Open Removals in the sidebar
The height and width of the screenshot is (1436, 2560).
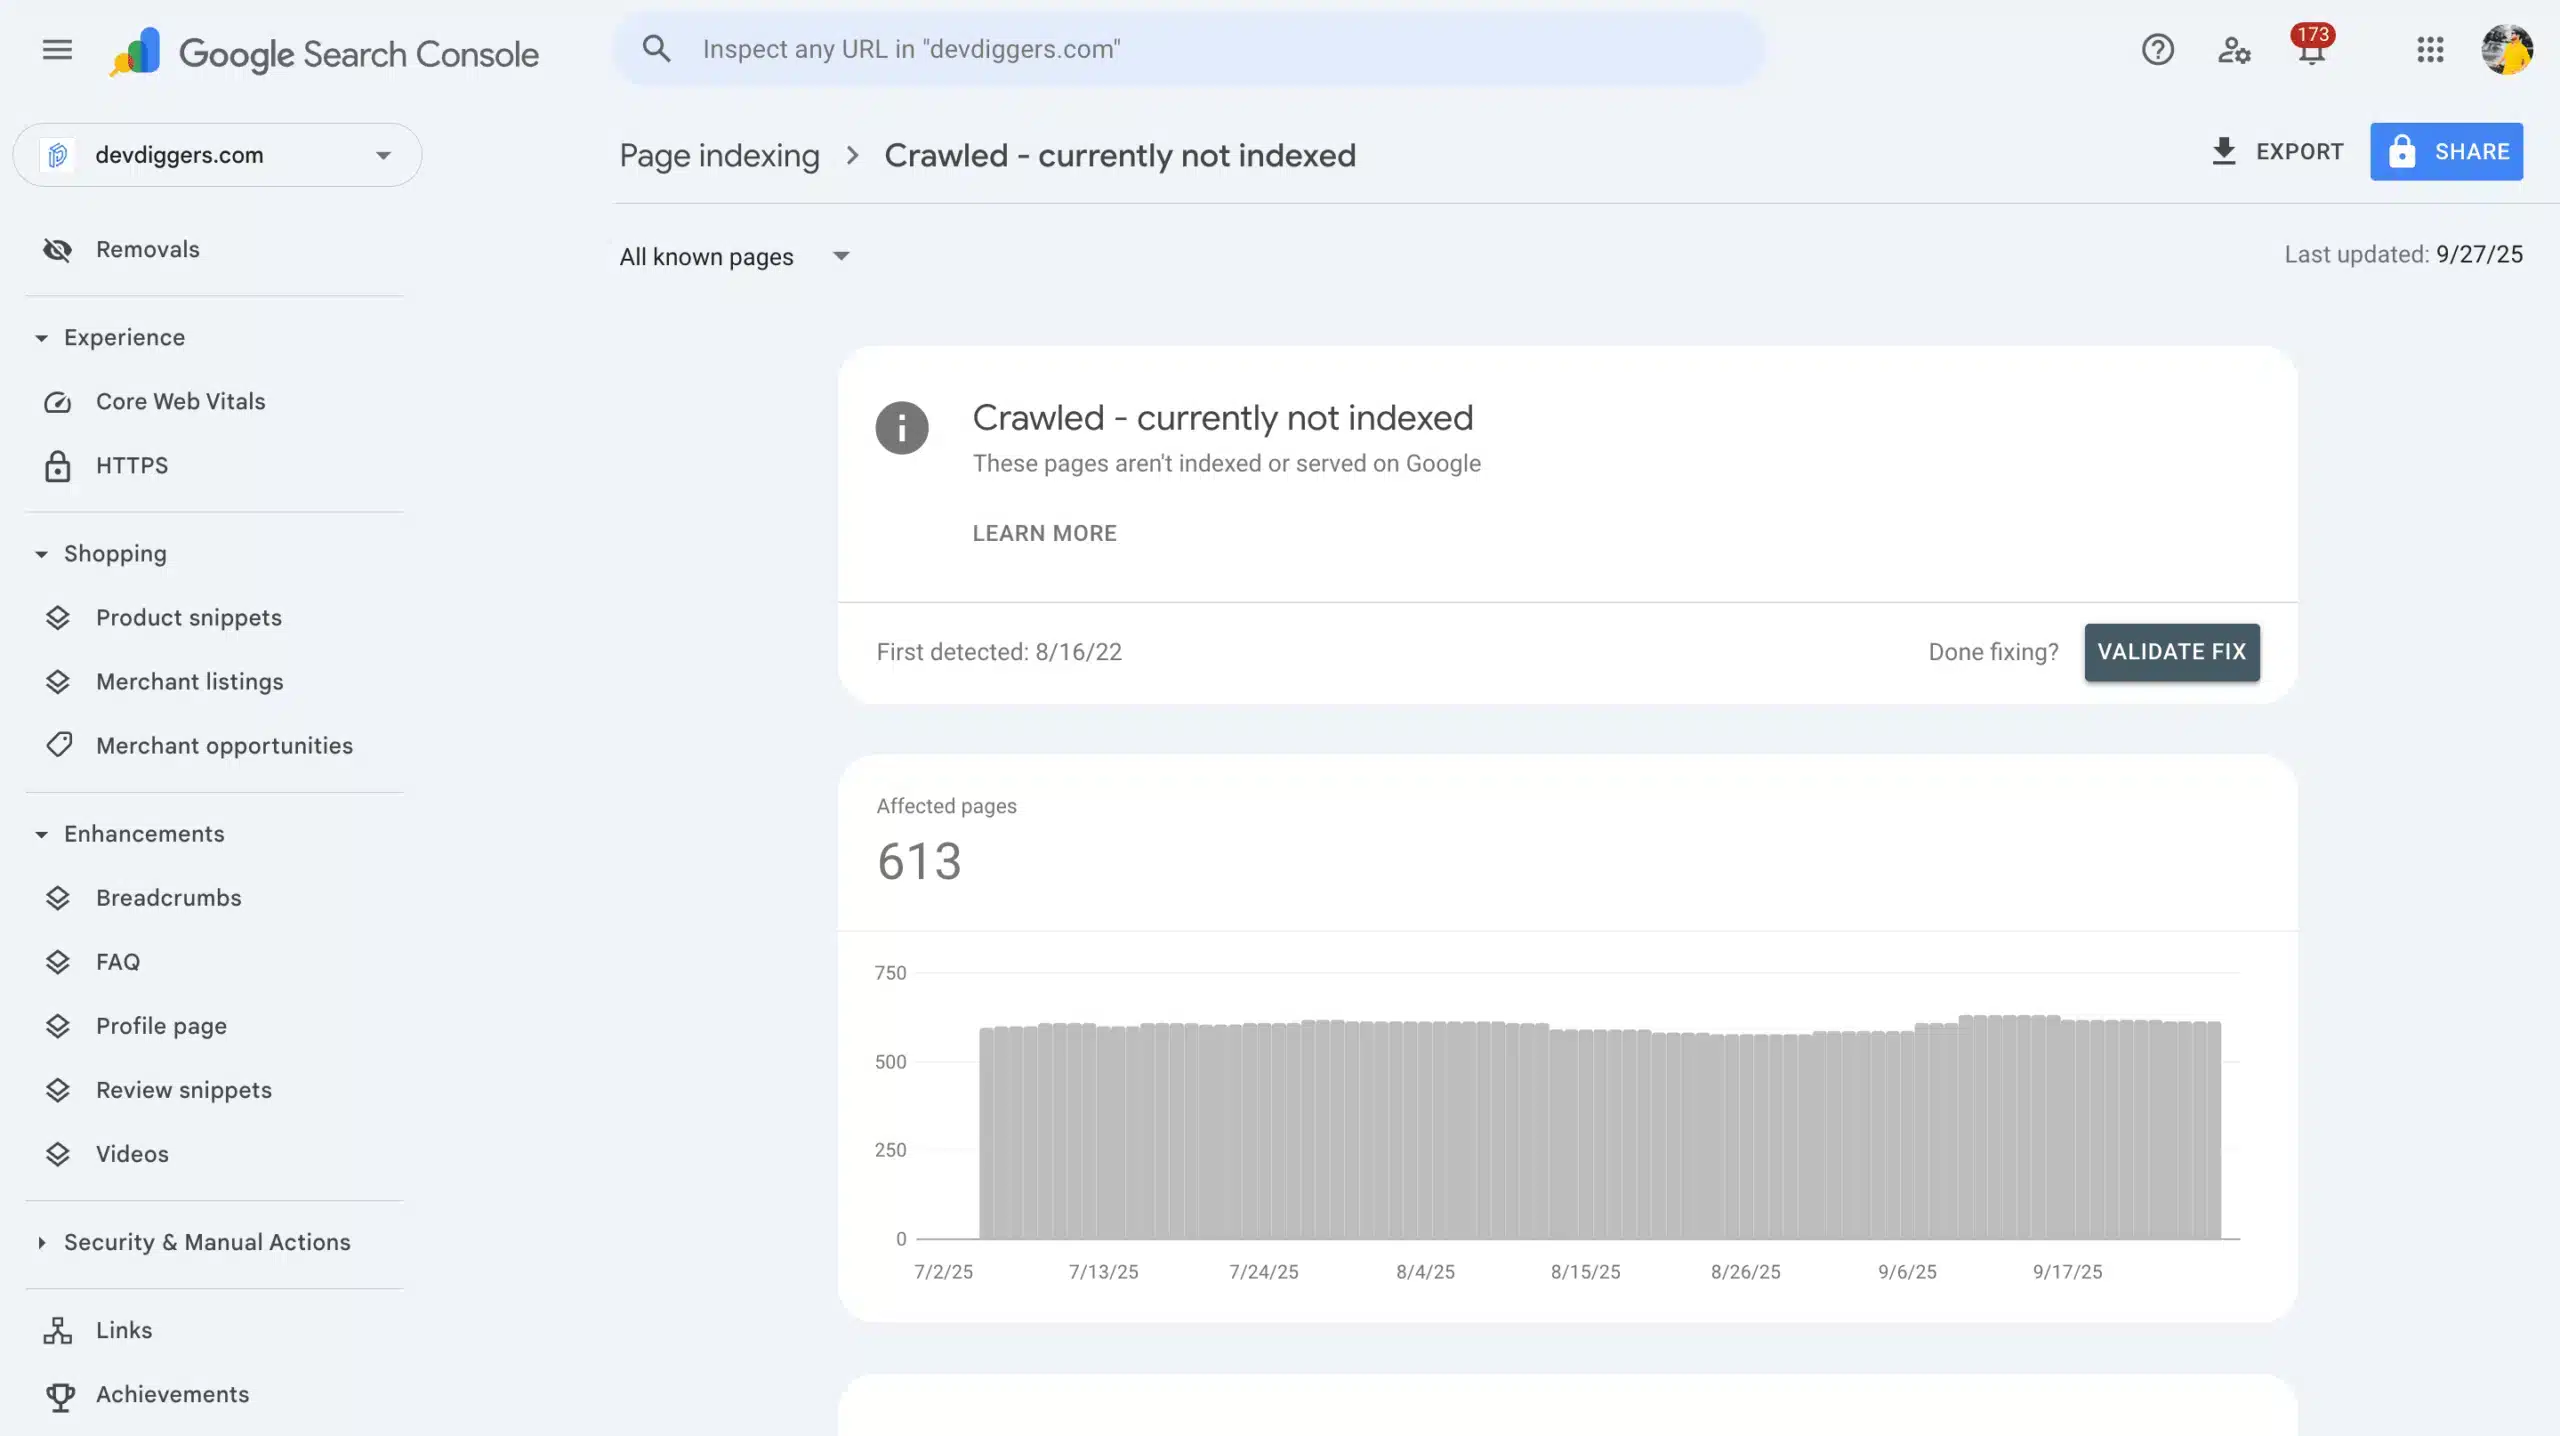148,250
